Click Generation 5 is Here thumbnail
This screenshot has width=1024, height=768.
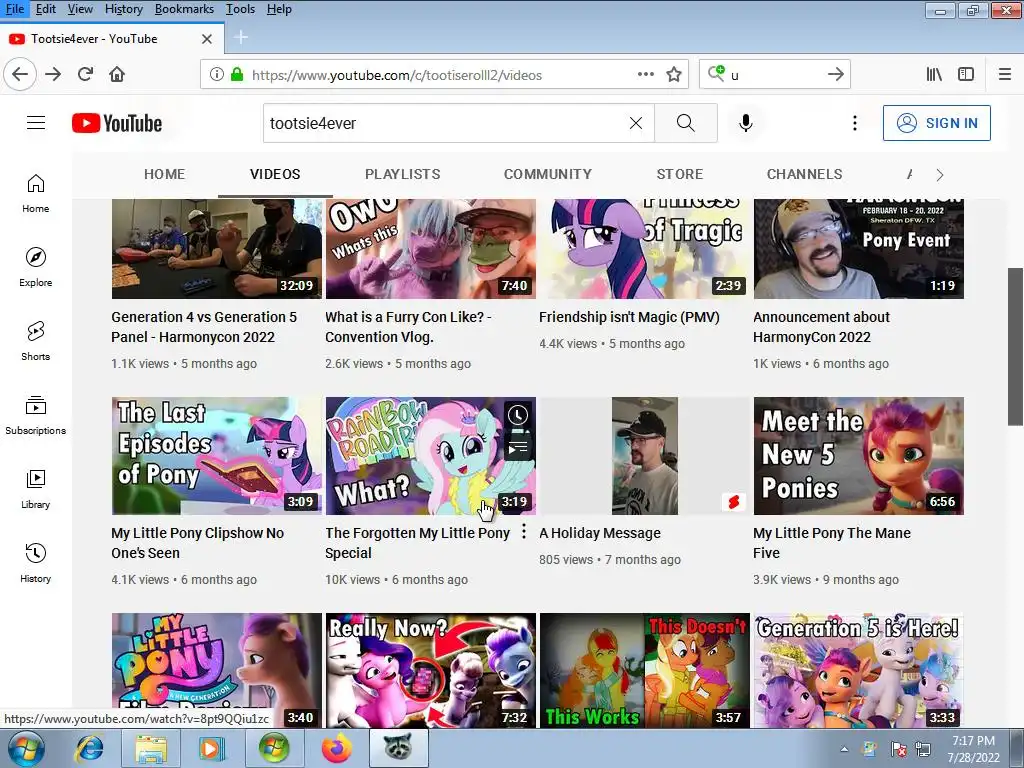pyautogui.click(x=858, y=670)
